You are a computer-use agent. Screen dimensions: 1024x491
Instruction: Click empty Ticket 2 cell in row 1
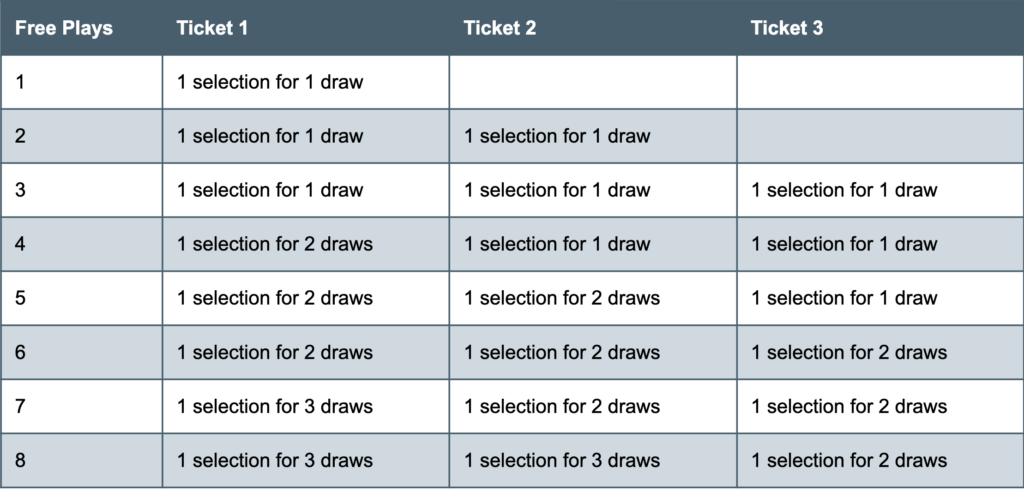[x=593, y=82]
